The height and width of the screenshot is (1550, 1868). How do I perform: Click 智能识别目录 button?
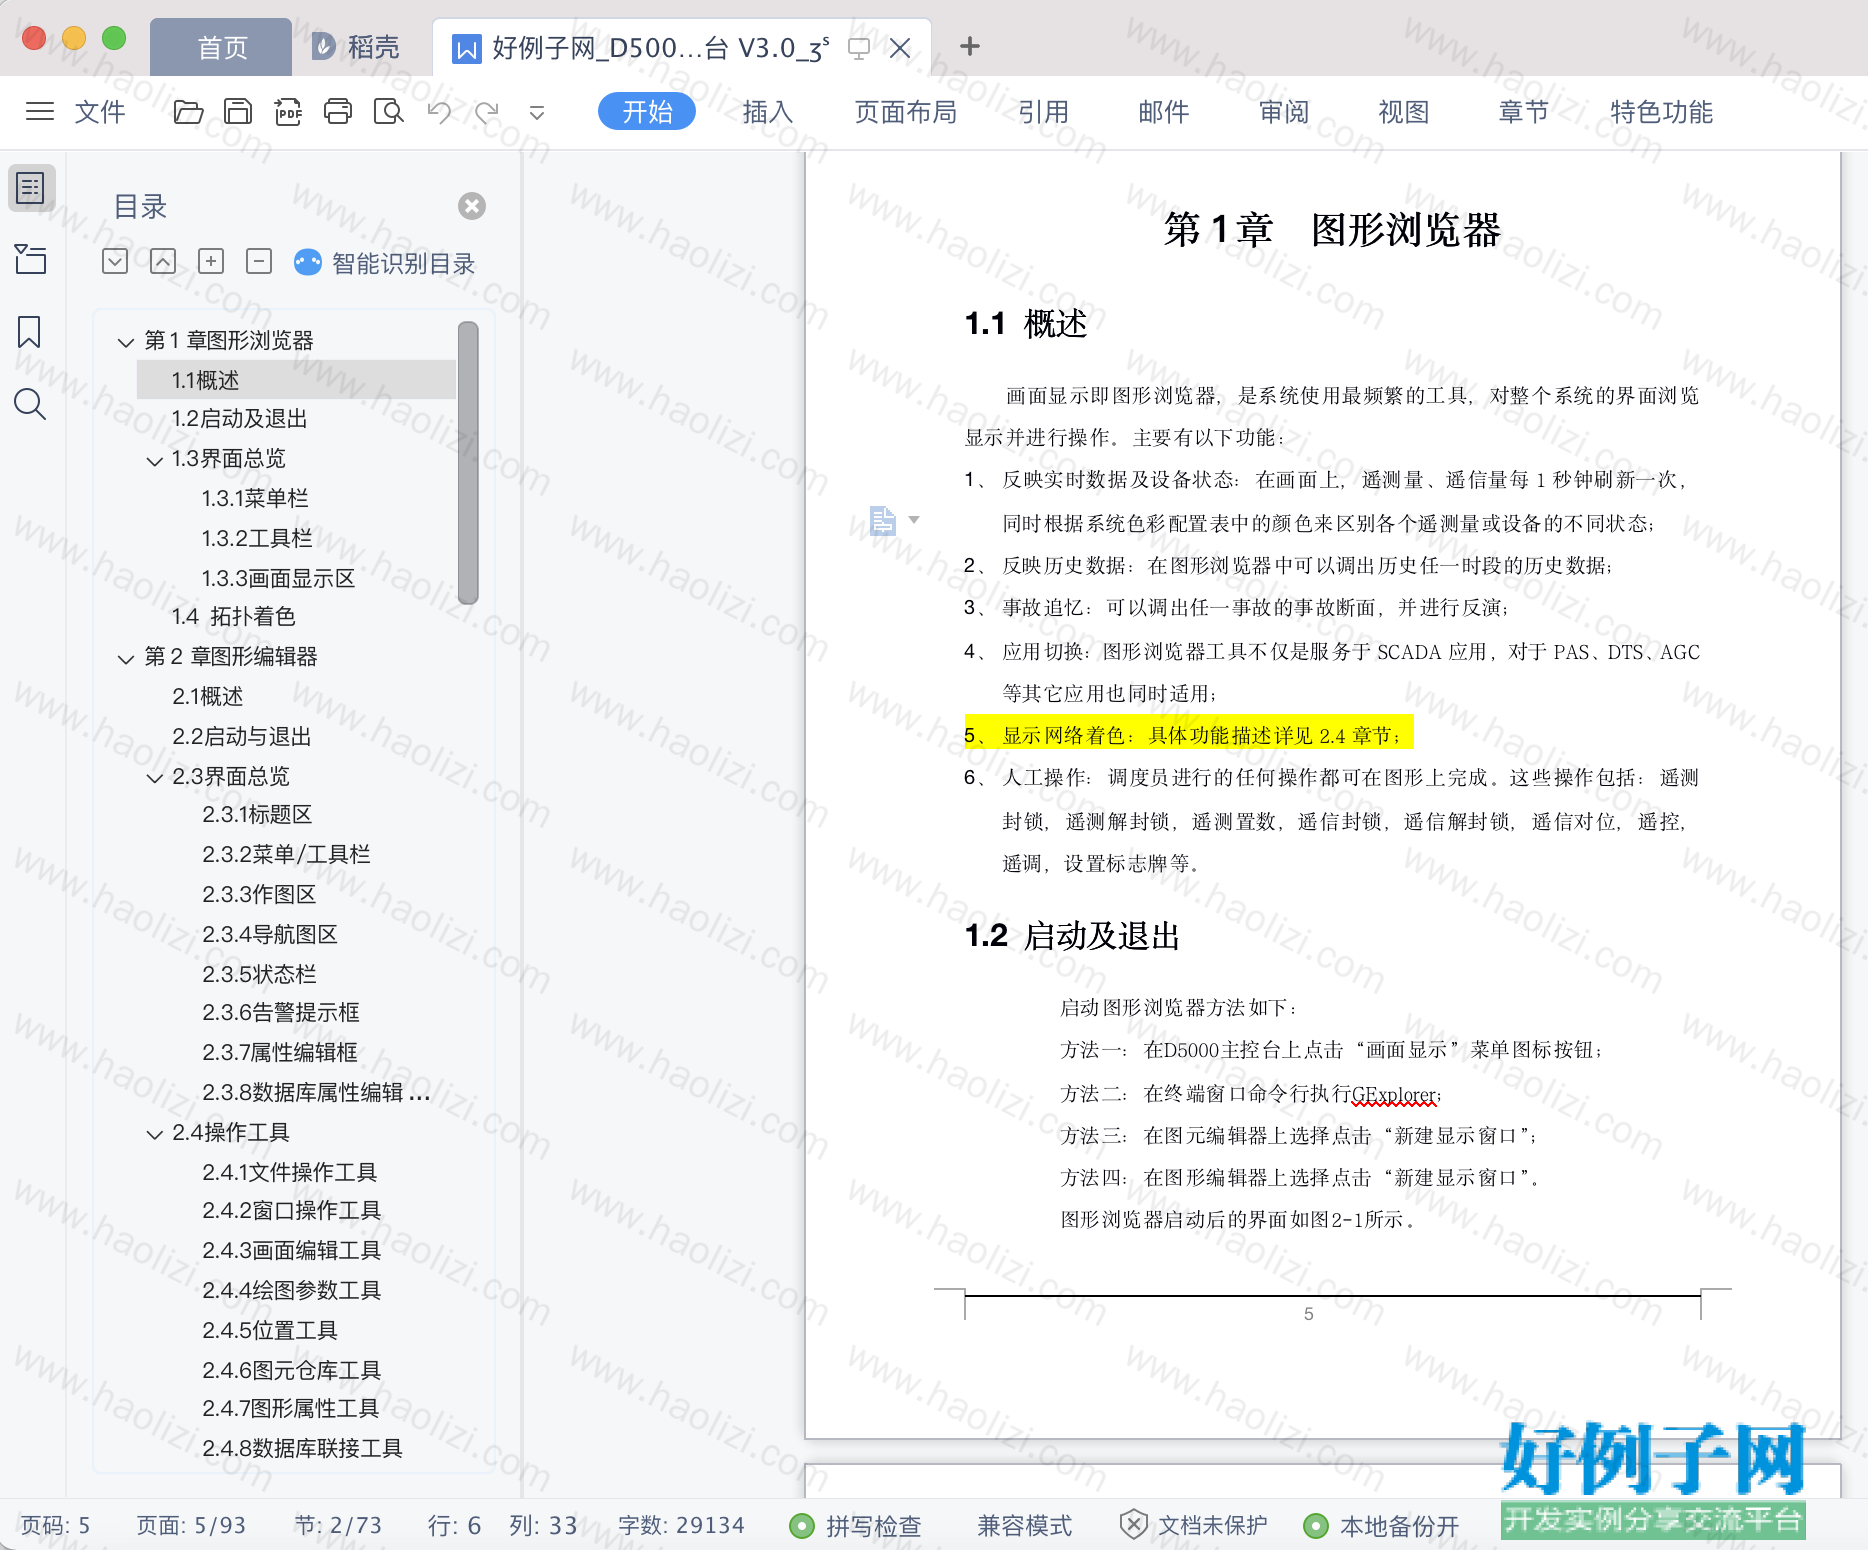[x=385, y=263]
